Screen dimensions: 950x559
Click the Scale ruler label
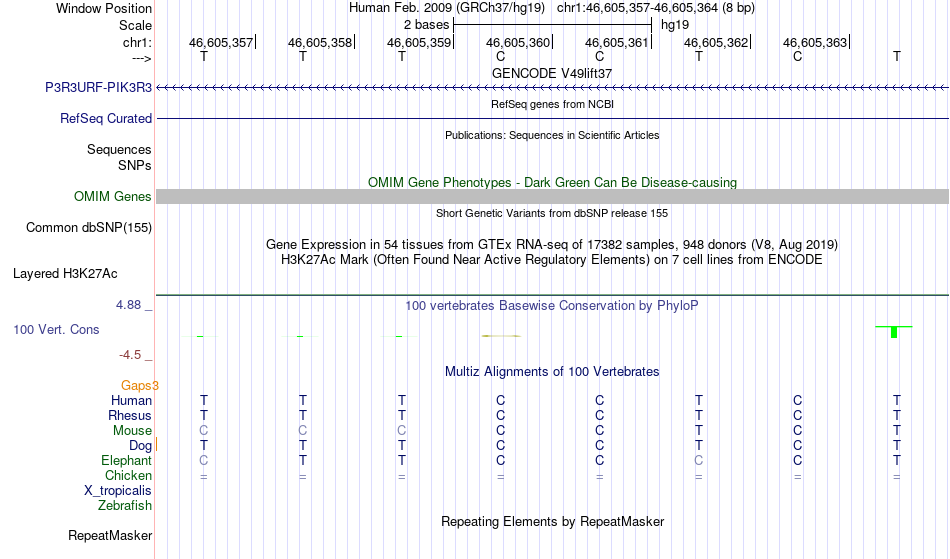tap(135, 25)
